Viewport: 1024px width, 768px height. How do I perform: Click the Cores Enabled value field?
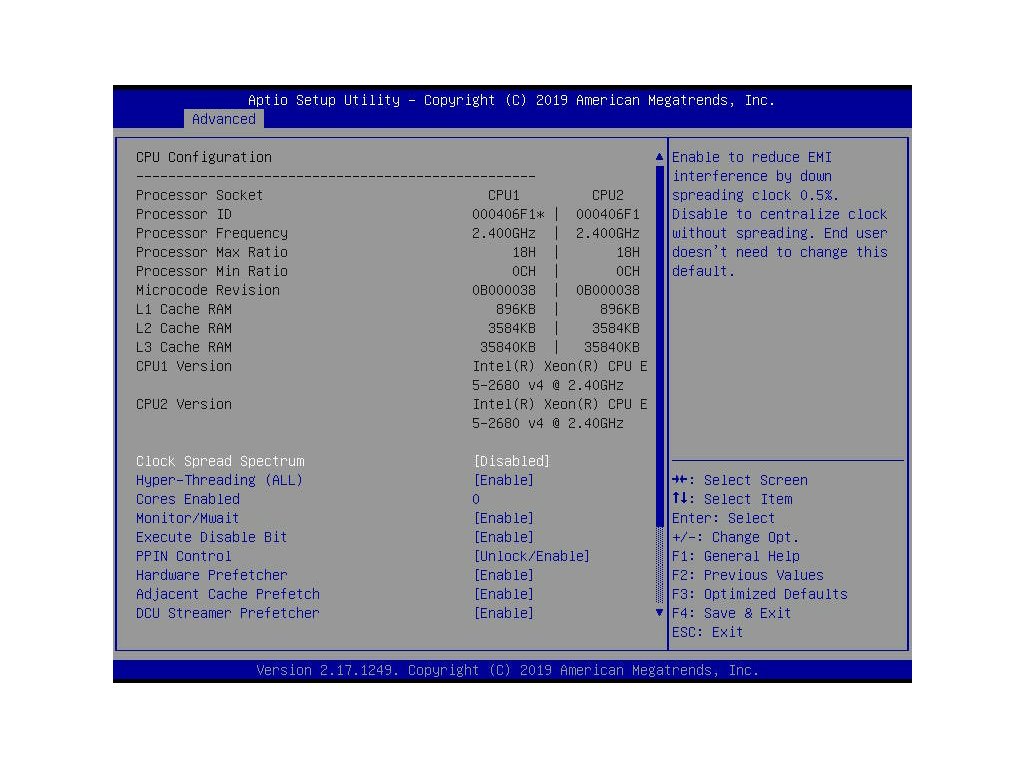pos(476,499)
